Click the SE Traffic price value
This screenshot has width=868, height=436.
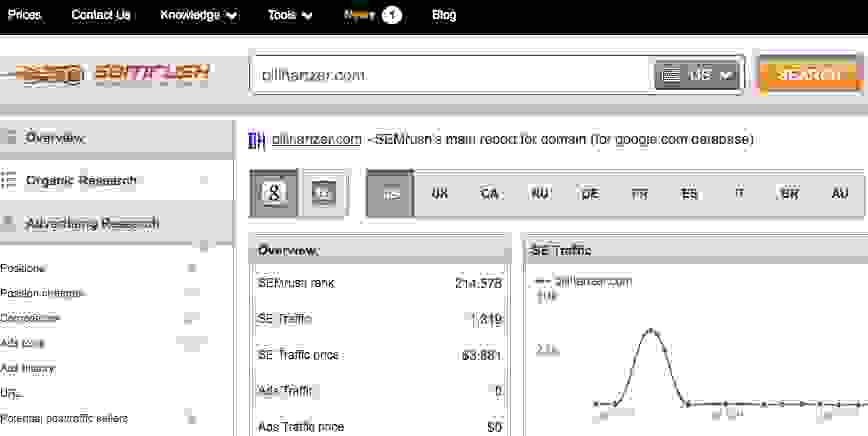coord(482,355)
